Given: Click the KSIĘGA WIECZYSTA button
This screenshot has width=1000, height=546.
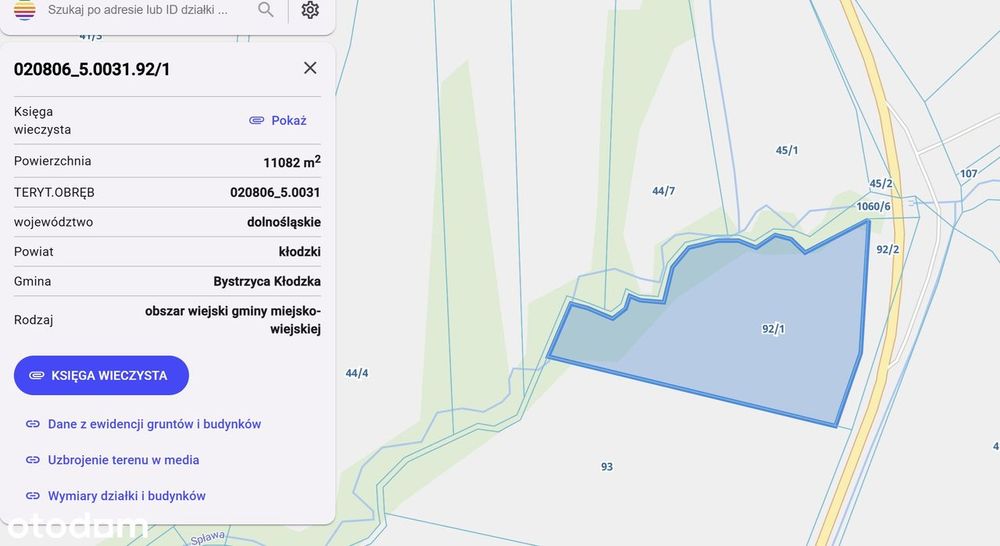Looking at the screenshot, I should click(x=101, y=376).
